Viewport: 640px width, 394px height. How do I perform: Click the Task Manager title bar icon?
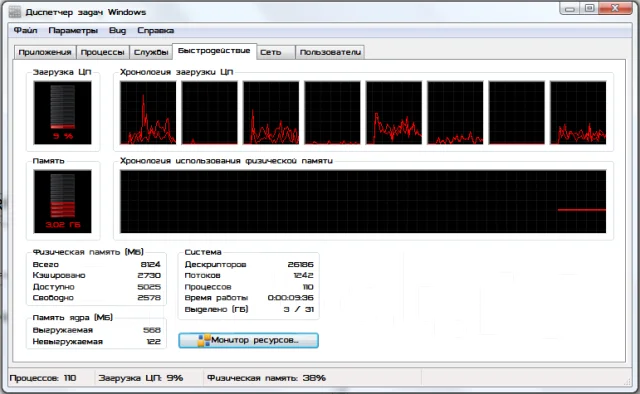(15, 12)
